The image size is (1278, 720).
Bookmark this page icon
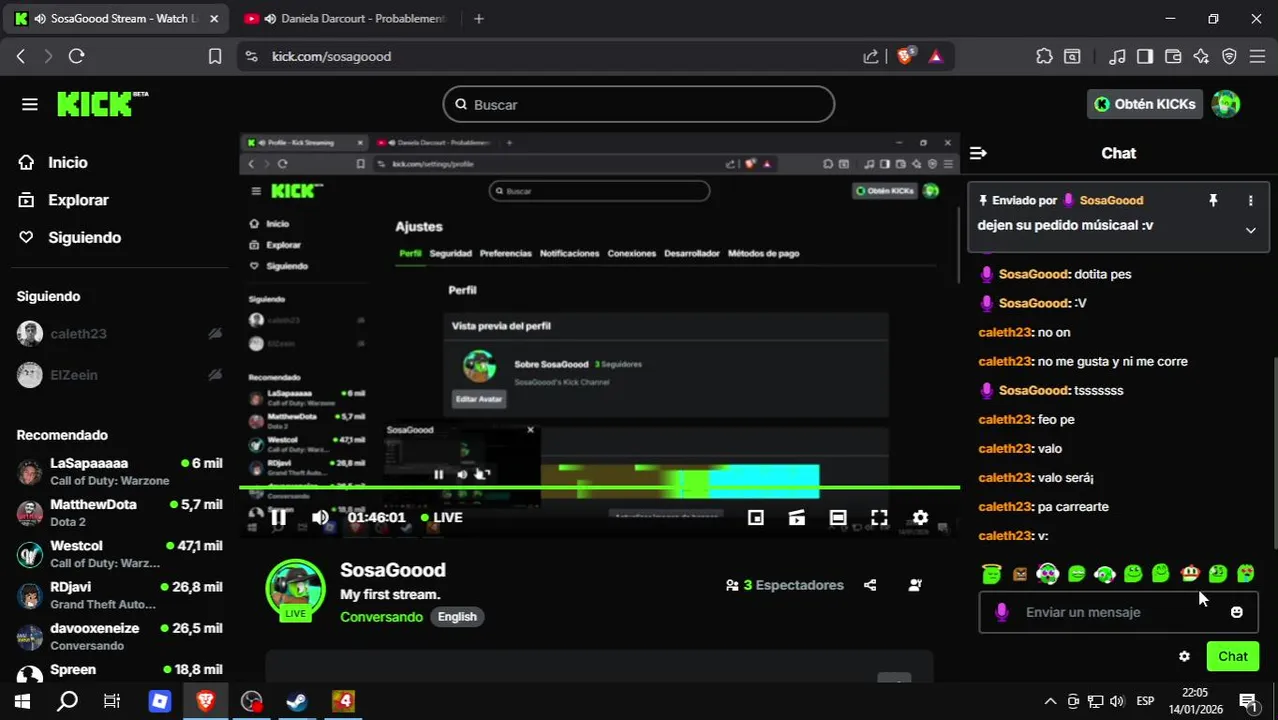tap(214, 57)
